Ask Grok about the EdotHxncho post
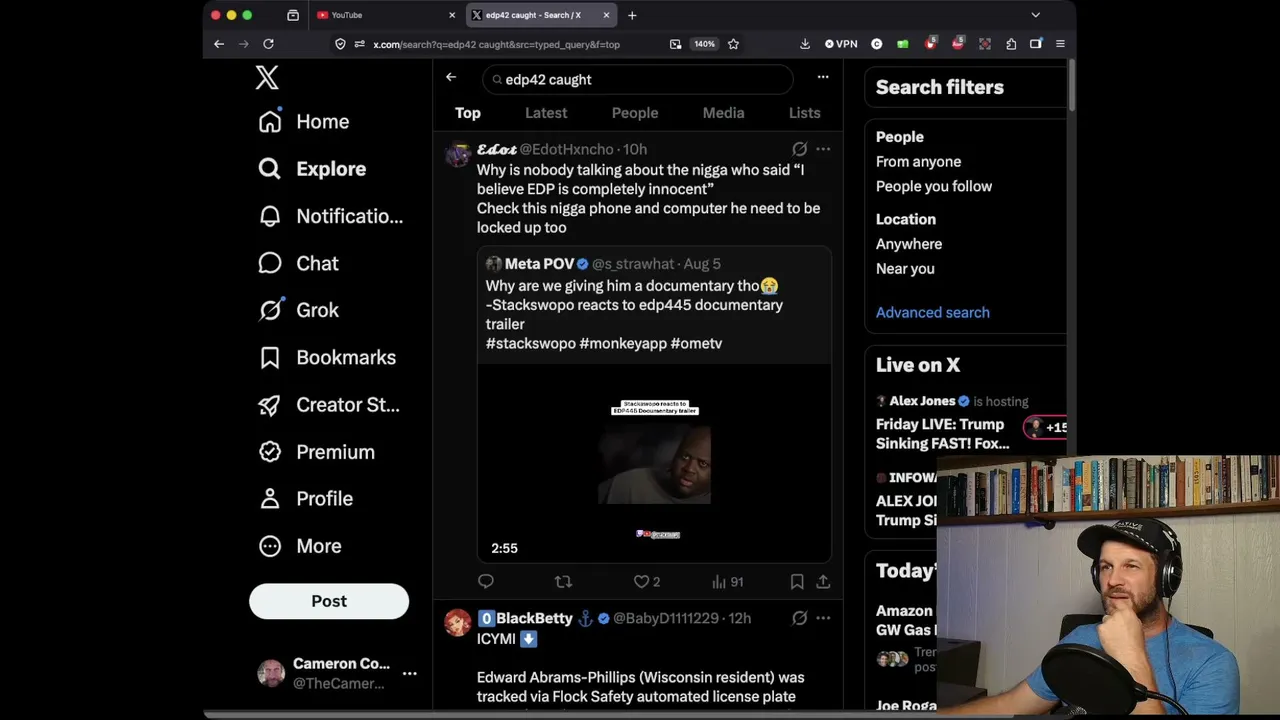 click(x=799, y=149)
